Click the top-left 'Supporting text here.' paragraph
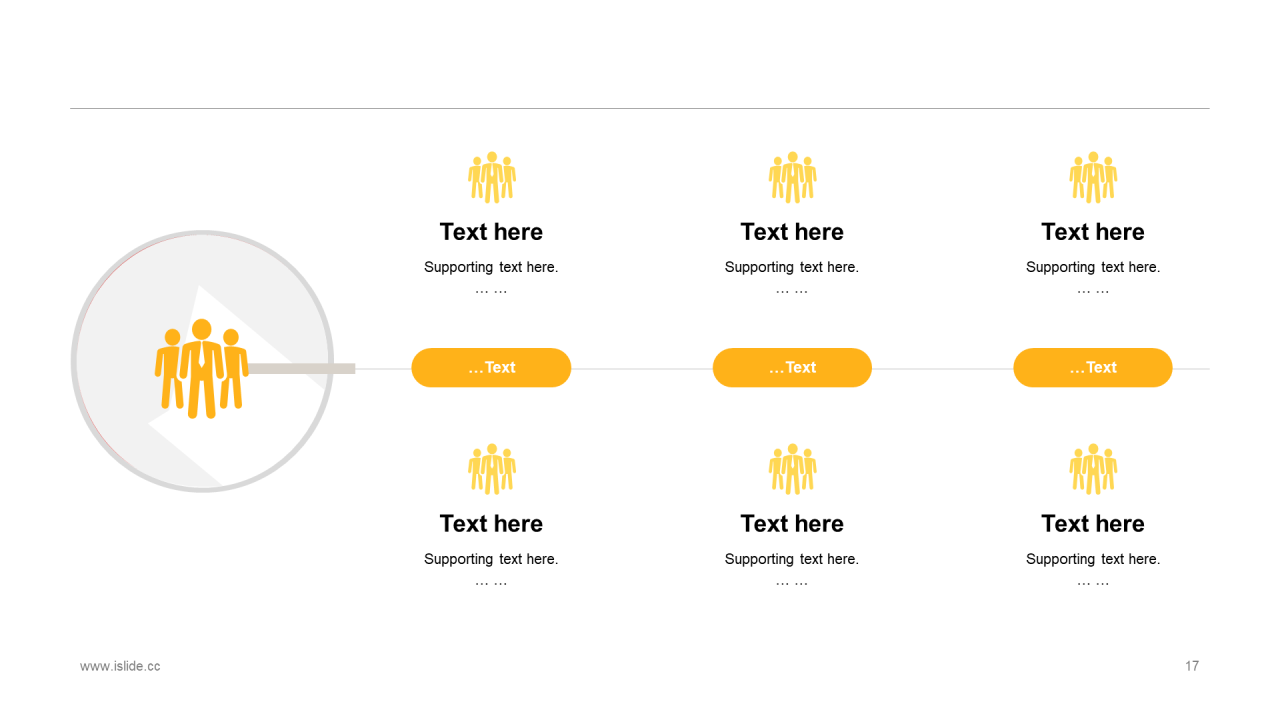This screenshot has width=1280, height=720. pos(491,267)
